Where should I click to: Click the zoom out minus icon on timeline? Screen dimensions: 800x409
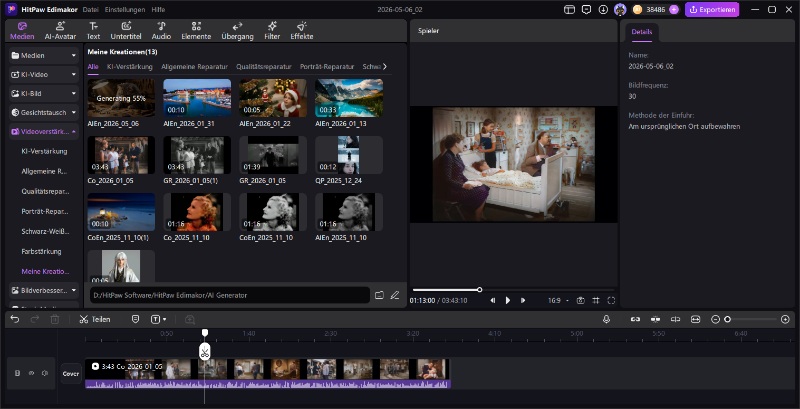[x=715, y=319]
